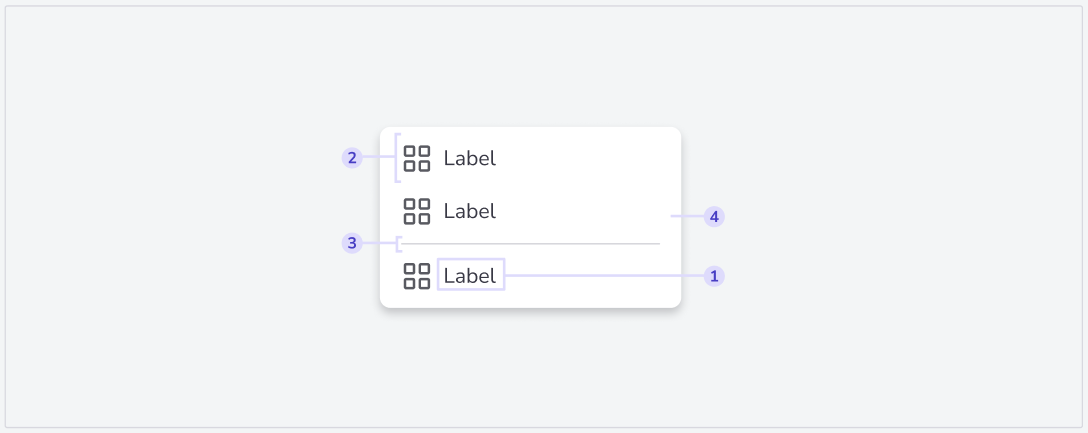Click annotation badge number 3
Image resolution: width=1088 pixels, height=433 pixels.
[352, 243]
